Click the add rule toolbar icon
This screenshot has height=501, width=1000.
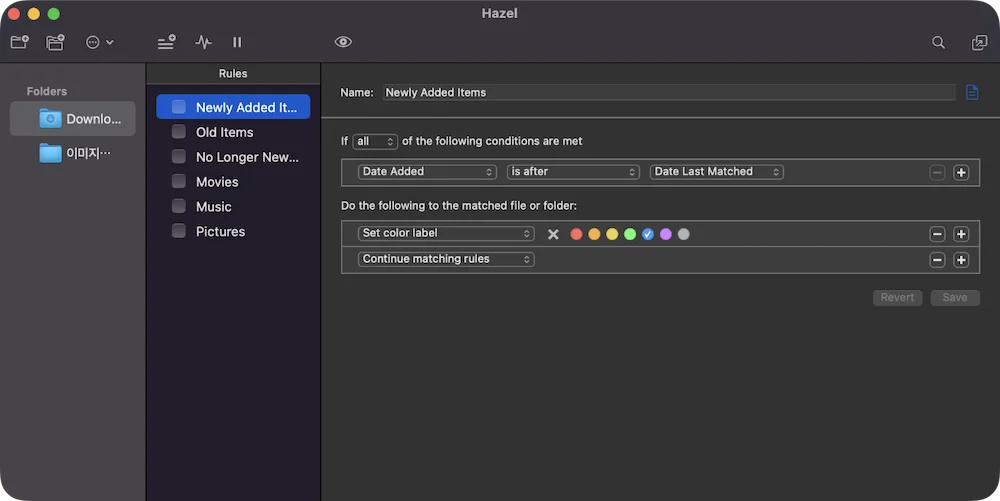point(166,42)
